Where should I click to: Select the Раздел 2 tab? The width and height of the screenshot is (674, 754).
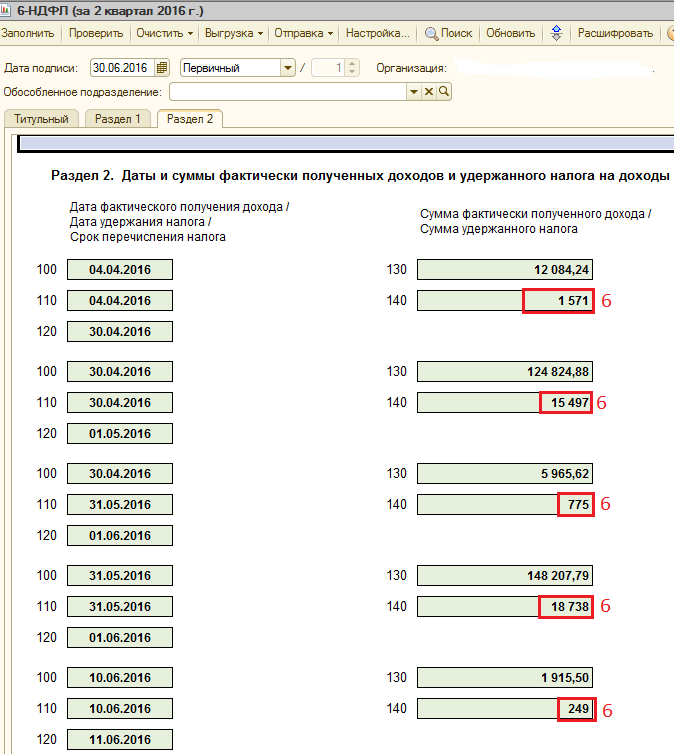click(190, 119)
